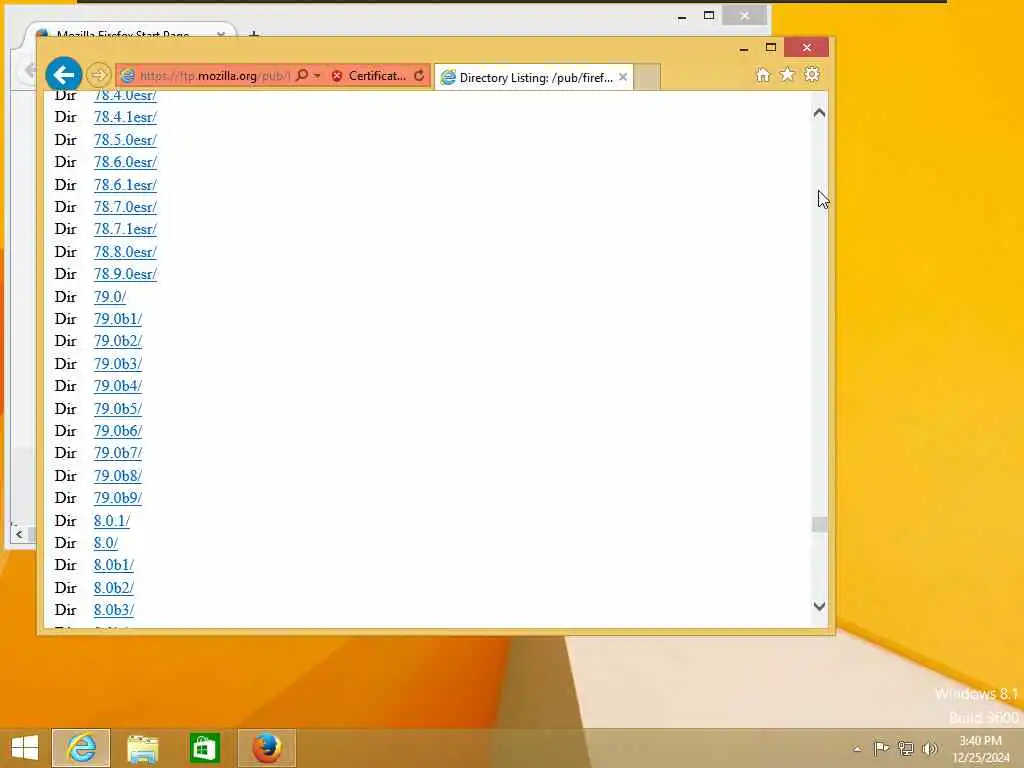Open the 78.8.0esr/ directory link
This screenshot has width=1024, height=768.
pos(125,252)
